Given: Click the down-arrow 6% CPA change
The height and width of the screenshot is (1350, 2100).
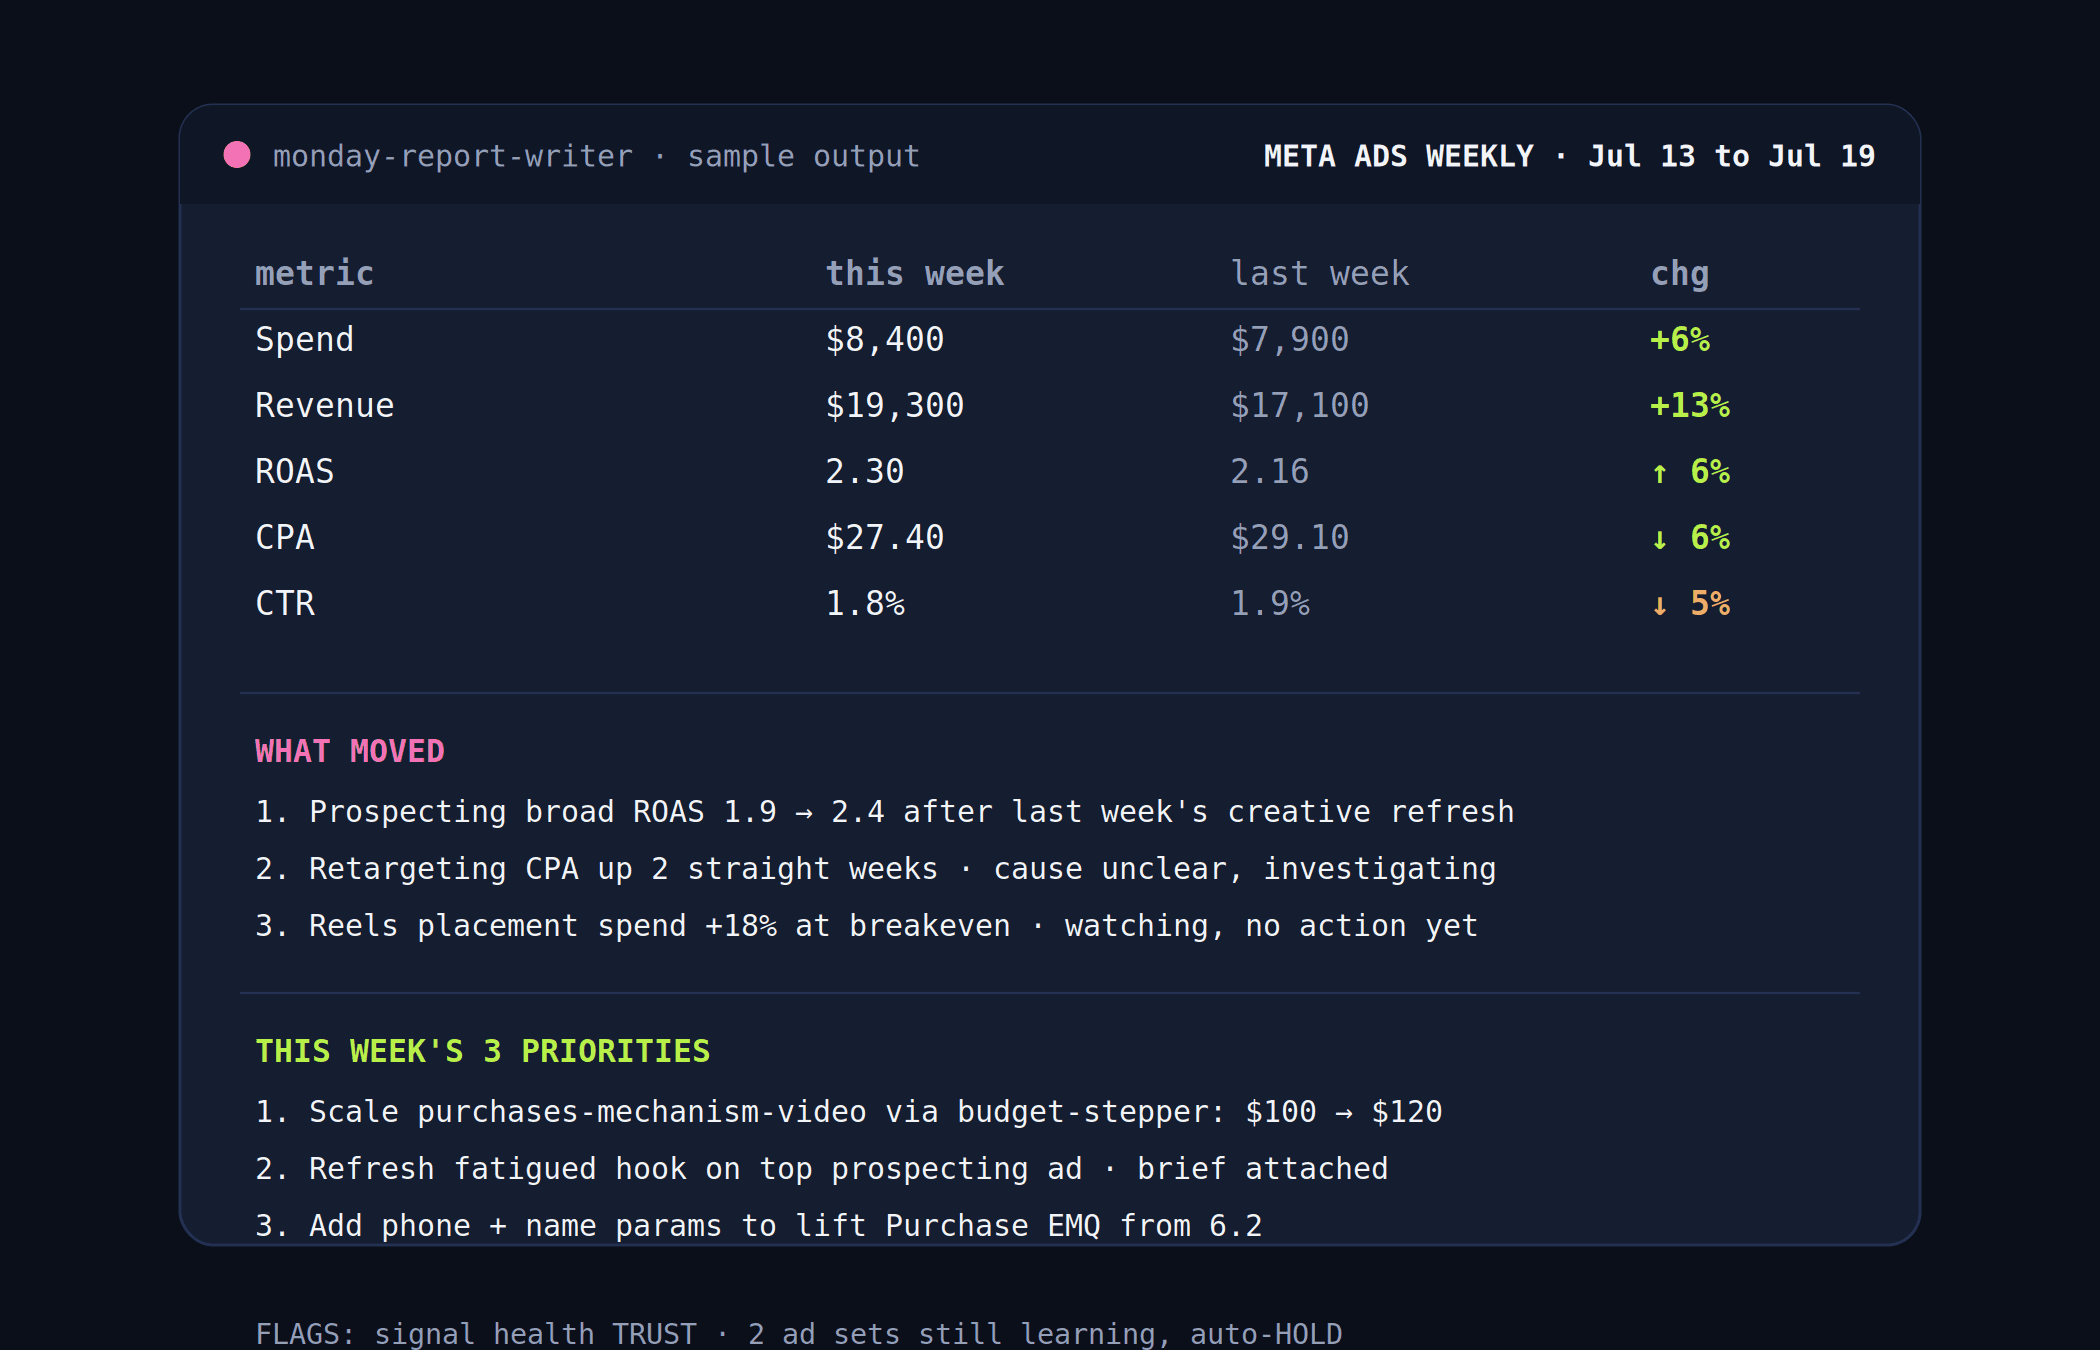Looking at the screenshot, I should [1690, 537].
